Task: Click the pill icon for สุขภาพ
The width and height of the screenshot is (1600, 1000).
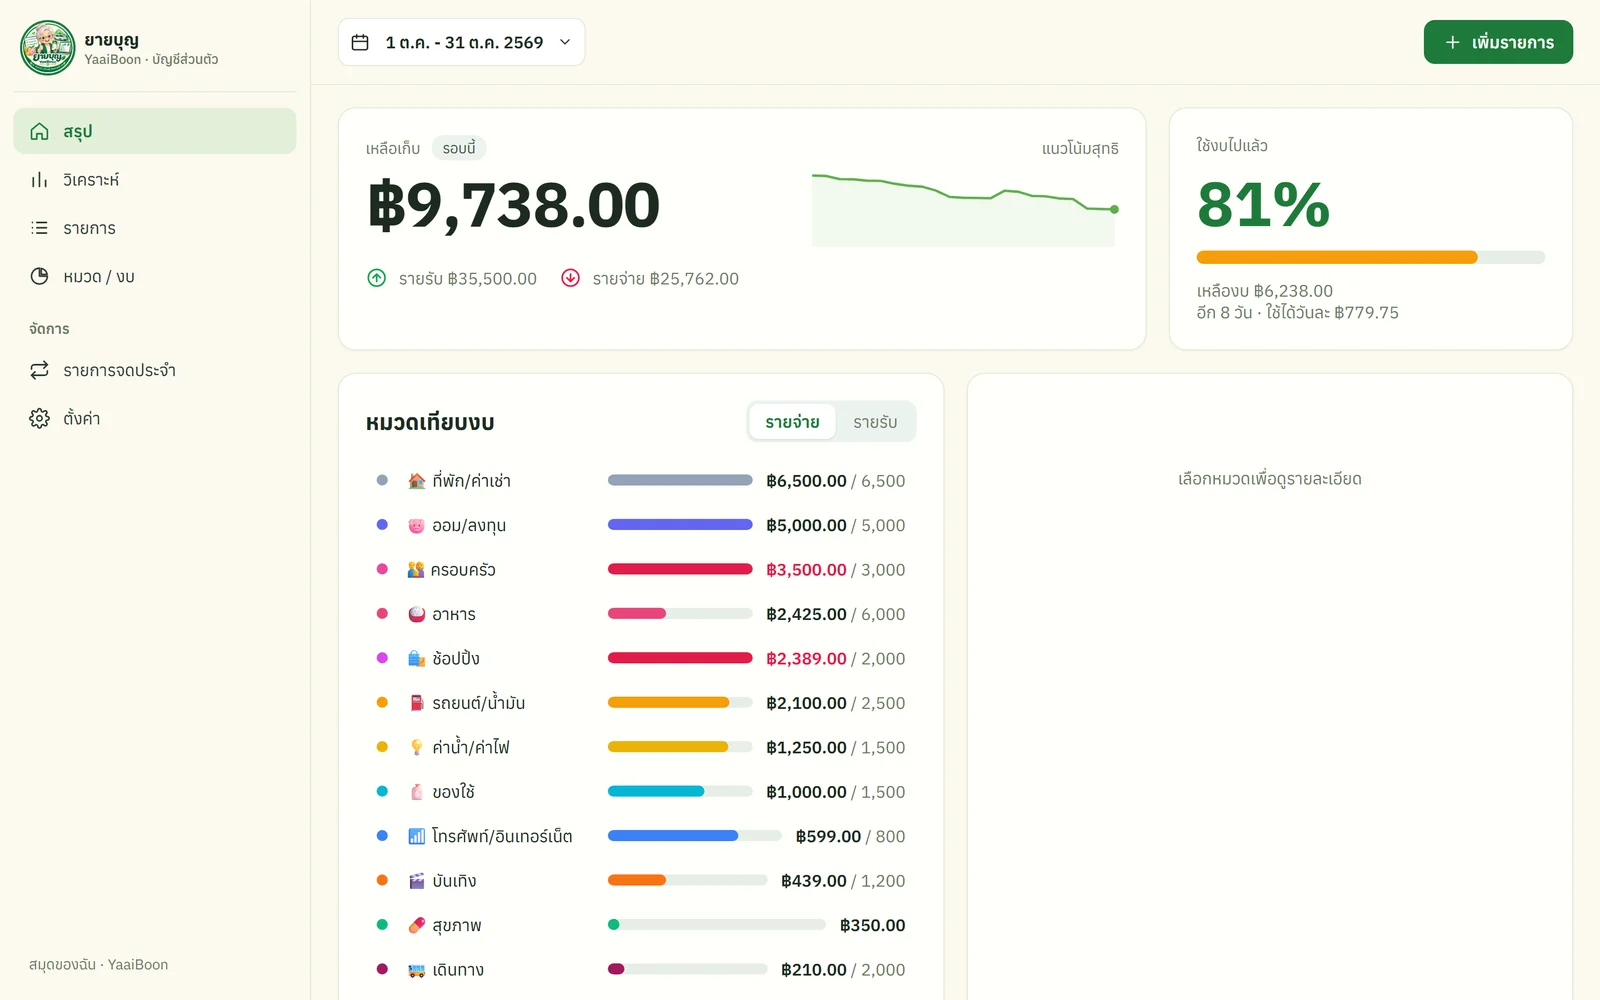Action: coord(417,925)
